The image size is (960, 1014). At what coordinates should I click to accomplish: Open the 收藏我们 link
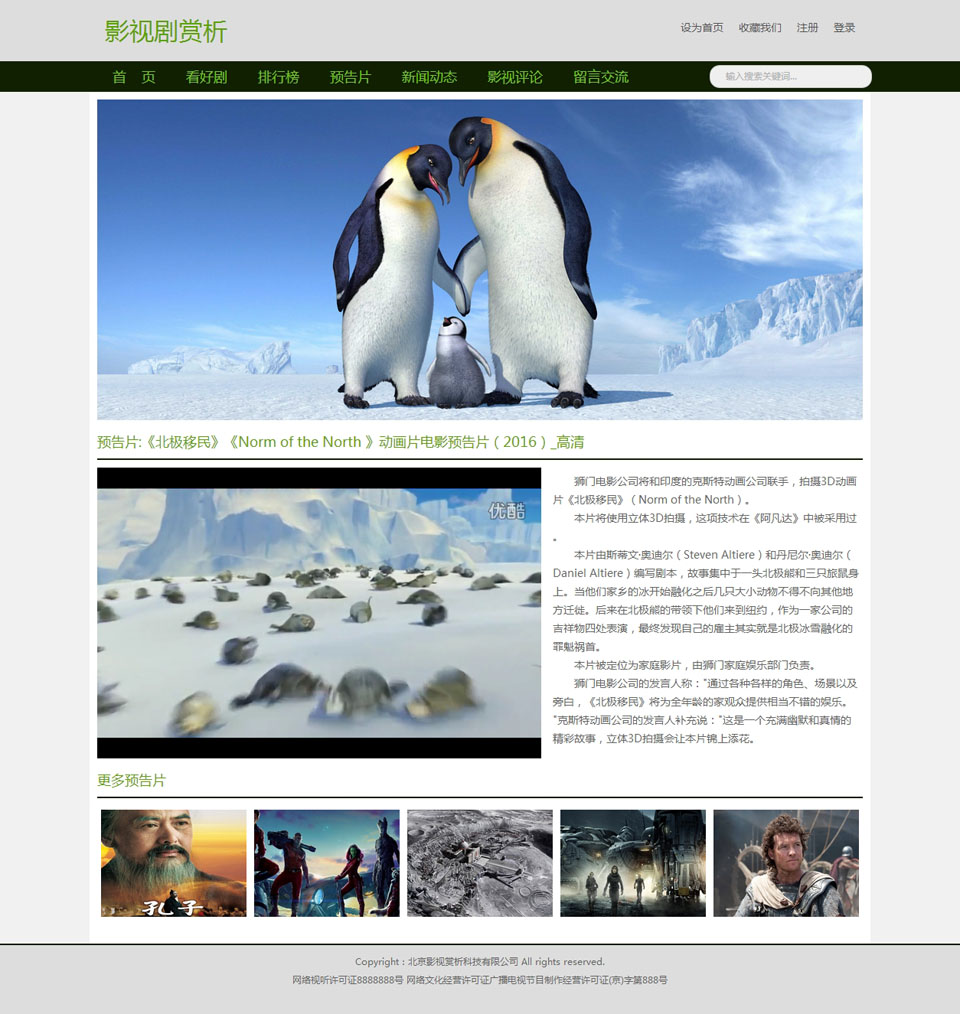(760, 28)
